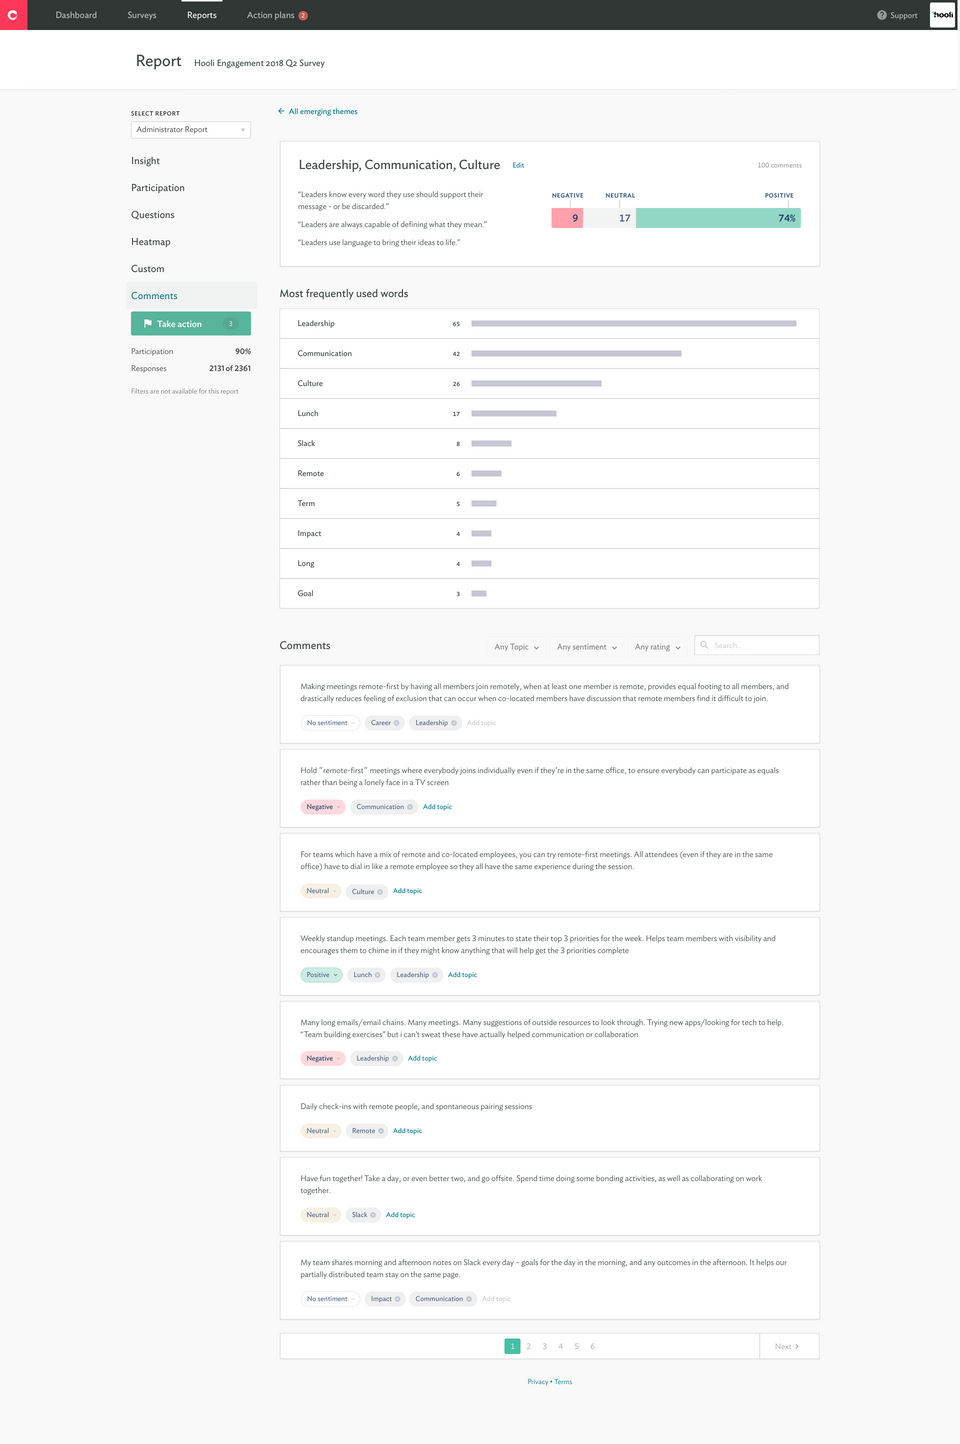The width and height of the screenshot is (960, 1444).
Task: Open the Terms link
Action: (x=563, y=1382)
